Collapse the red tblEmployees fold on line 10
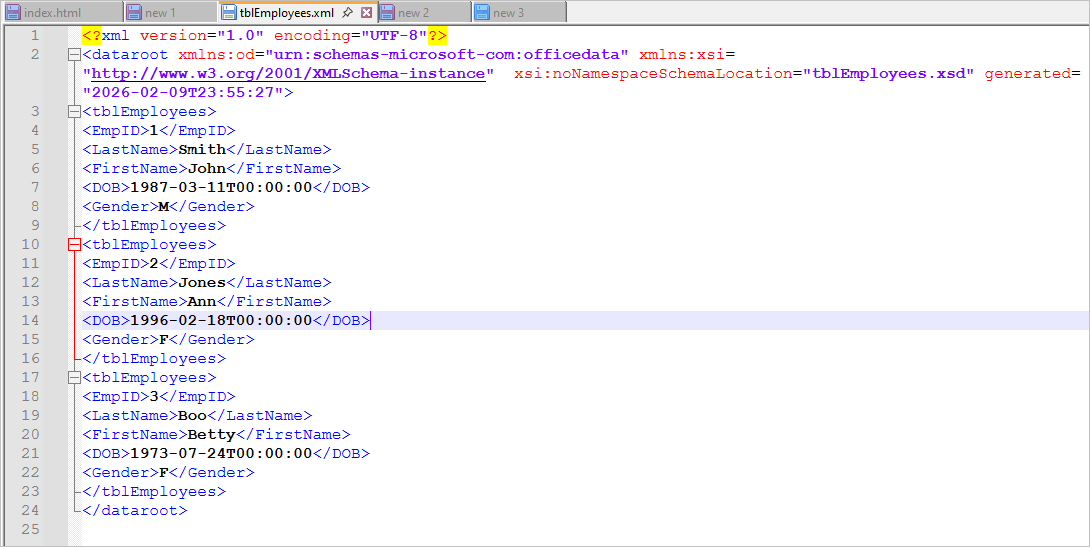The height and width of the screenshot is (547, 1090). pyautogui.click(x=74, y=245)
